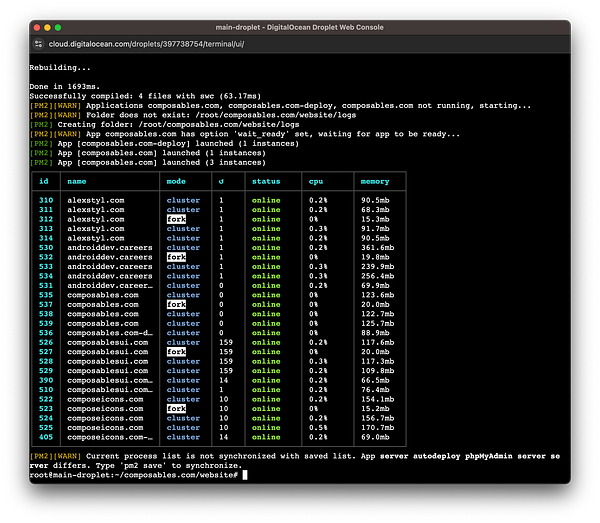Minimize the droplet console window
Screen dimensions: 600x523
tap(49, 27)
